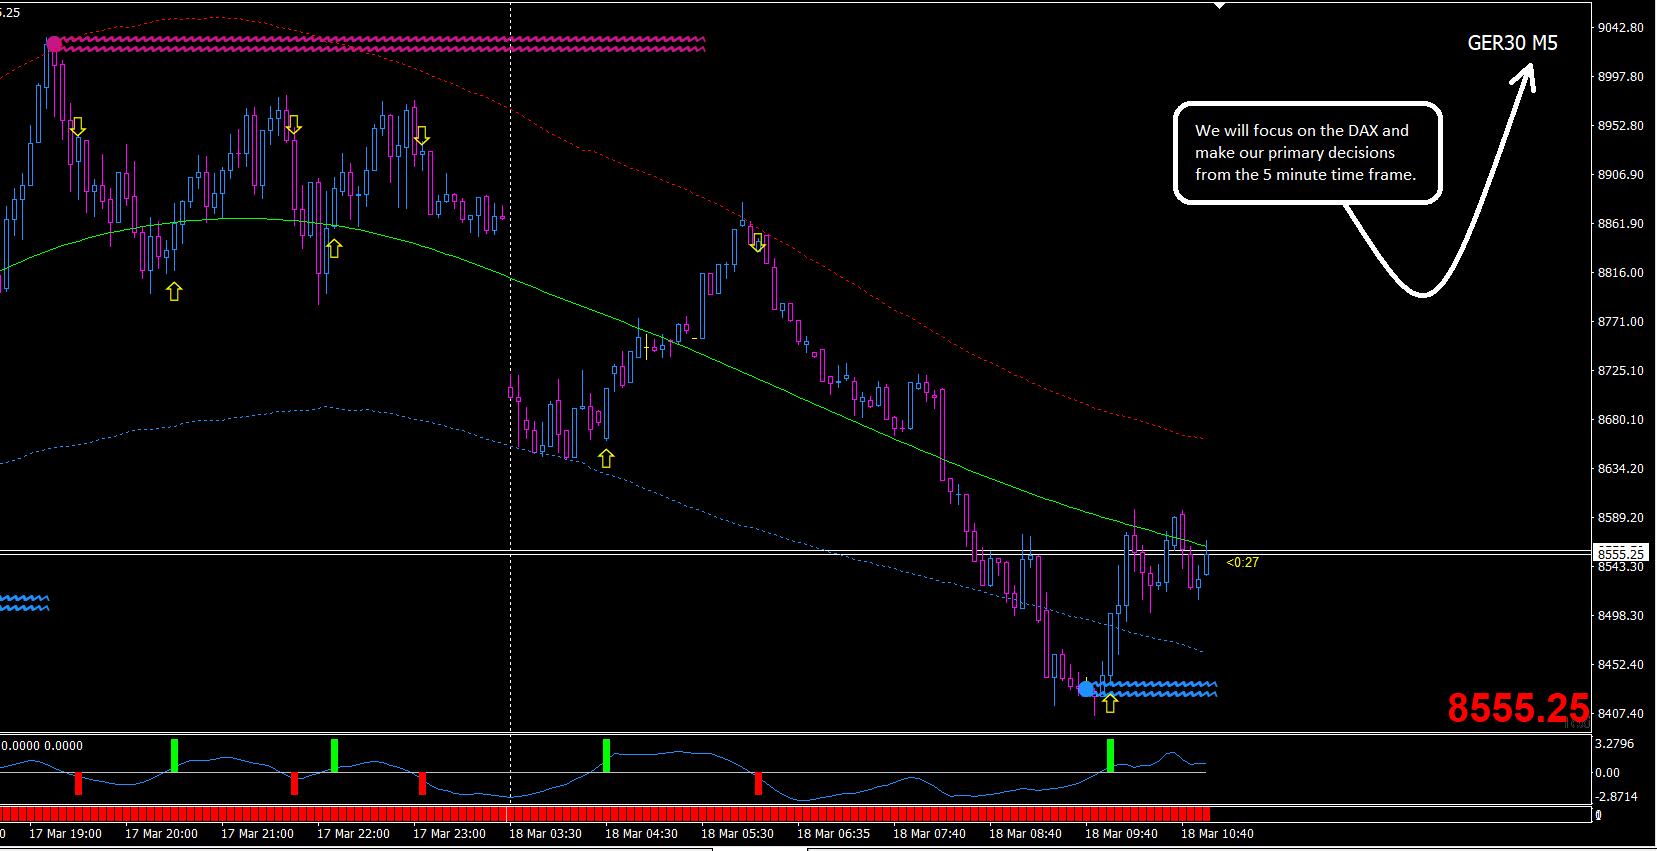This screenshot has width=1657, height=851.
Task: Click the 17 Mar 23:00 time label
Action: tap(449, 834)
